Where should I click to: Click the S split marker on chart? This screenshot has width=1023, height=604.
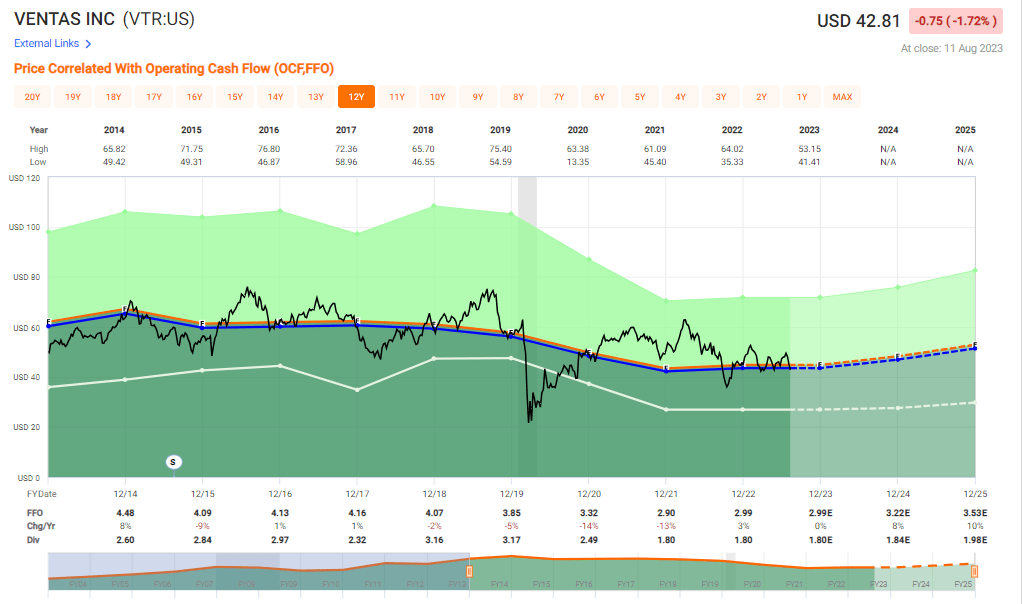pyautogui.click(x=173, y=462)
